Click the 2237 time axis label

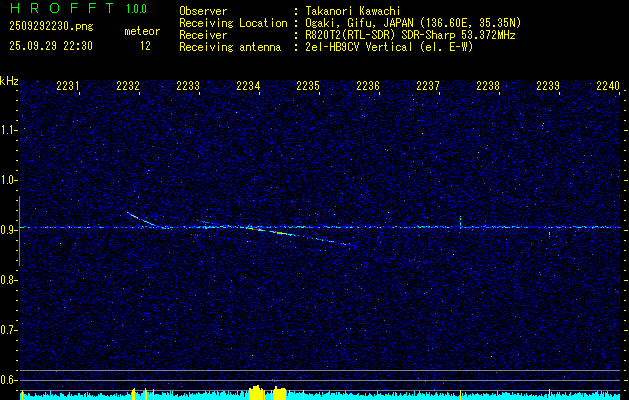point(428,87)
